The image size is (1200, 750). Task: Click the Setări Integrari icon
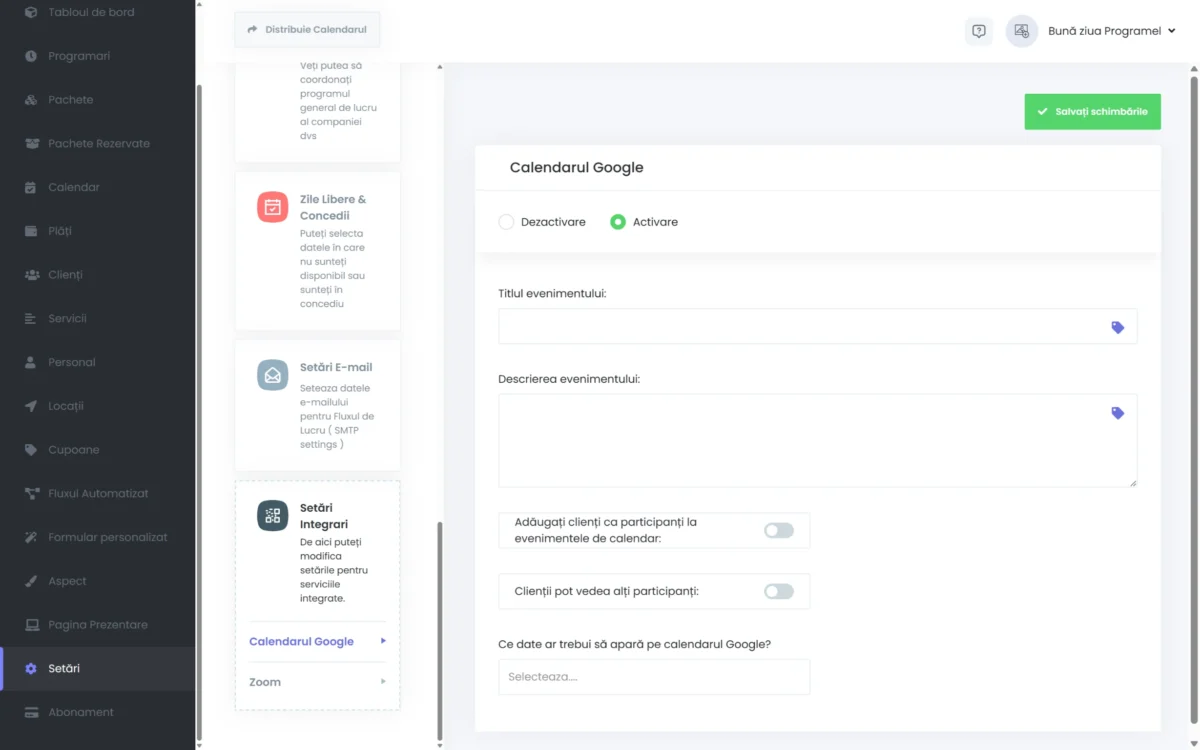click(x=272, y=515)
